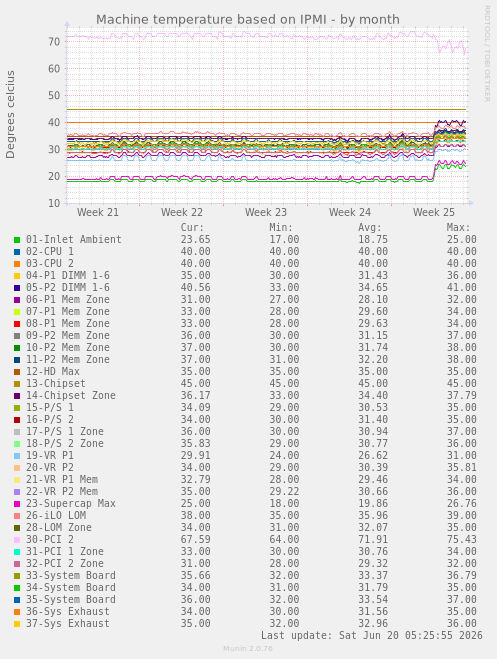Viewport: 497px width, 659px height.
Task: Click the 15-P/S 1 legend entry
Action: point(50,407)
